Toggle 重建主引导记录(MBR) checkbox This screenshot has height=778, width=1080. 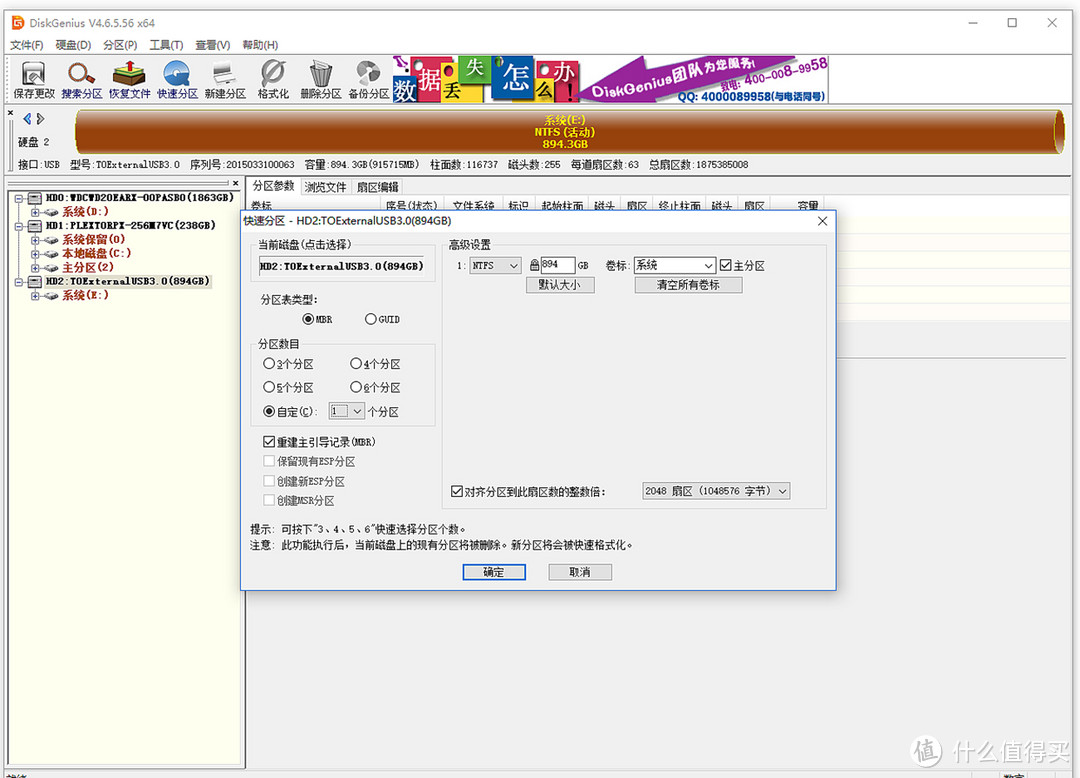click(x=269, y=442)
